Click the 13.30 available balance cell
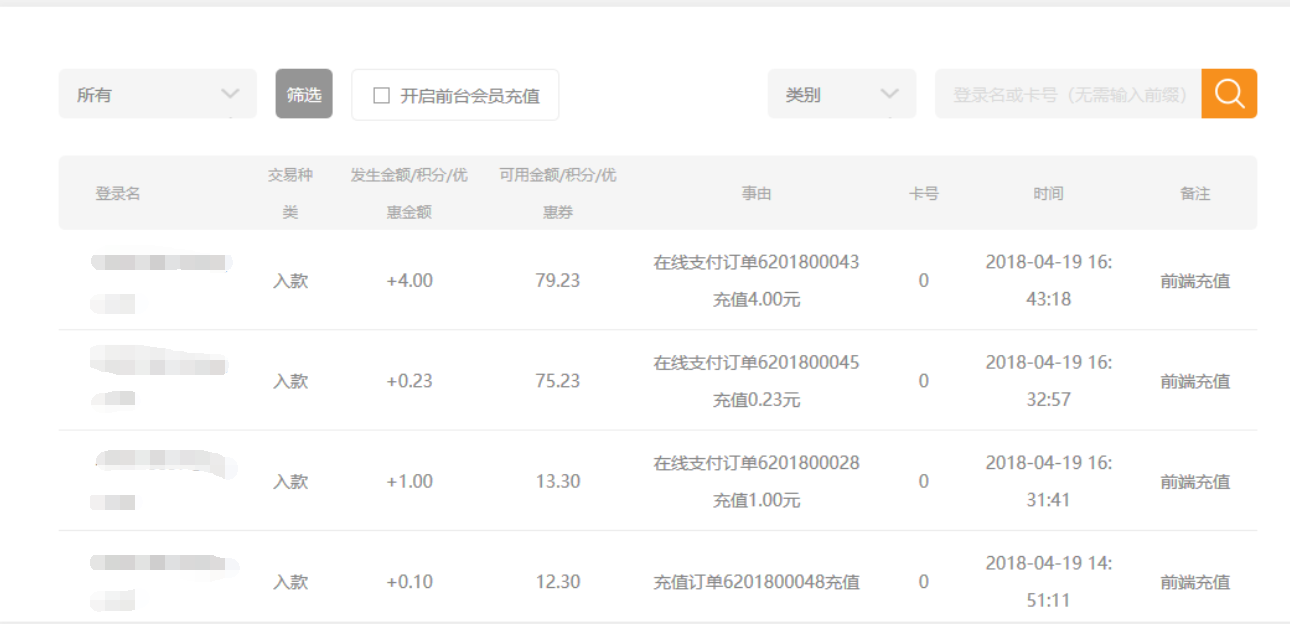This screenshot has height=624, width=1290. click(557, 481)
